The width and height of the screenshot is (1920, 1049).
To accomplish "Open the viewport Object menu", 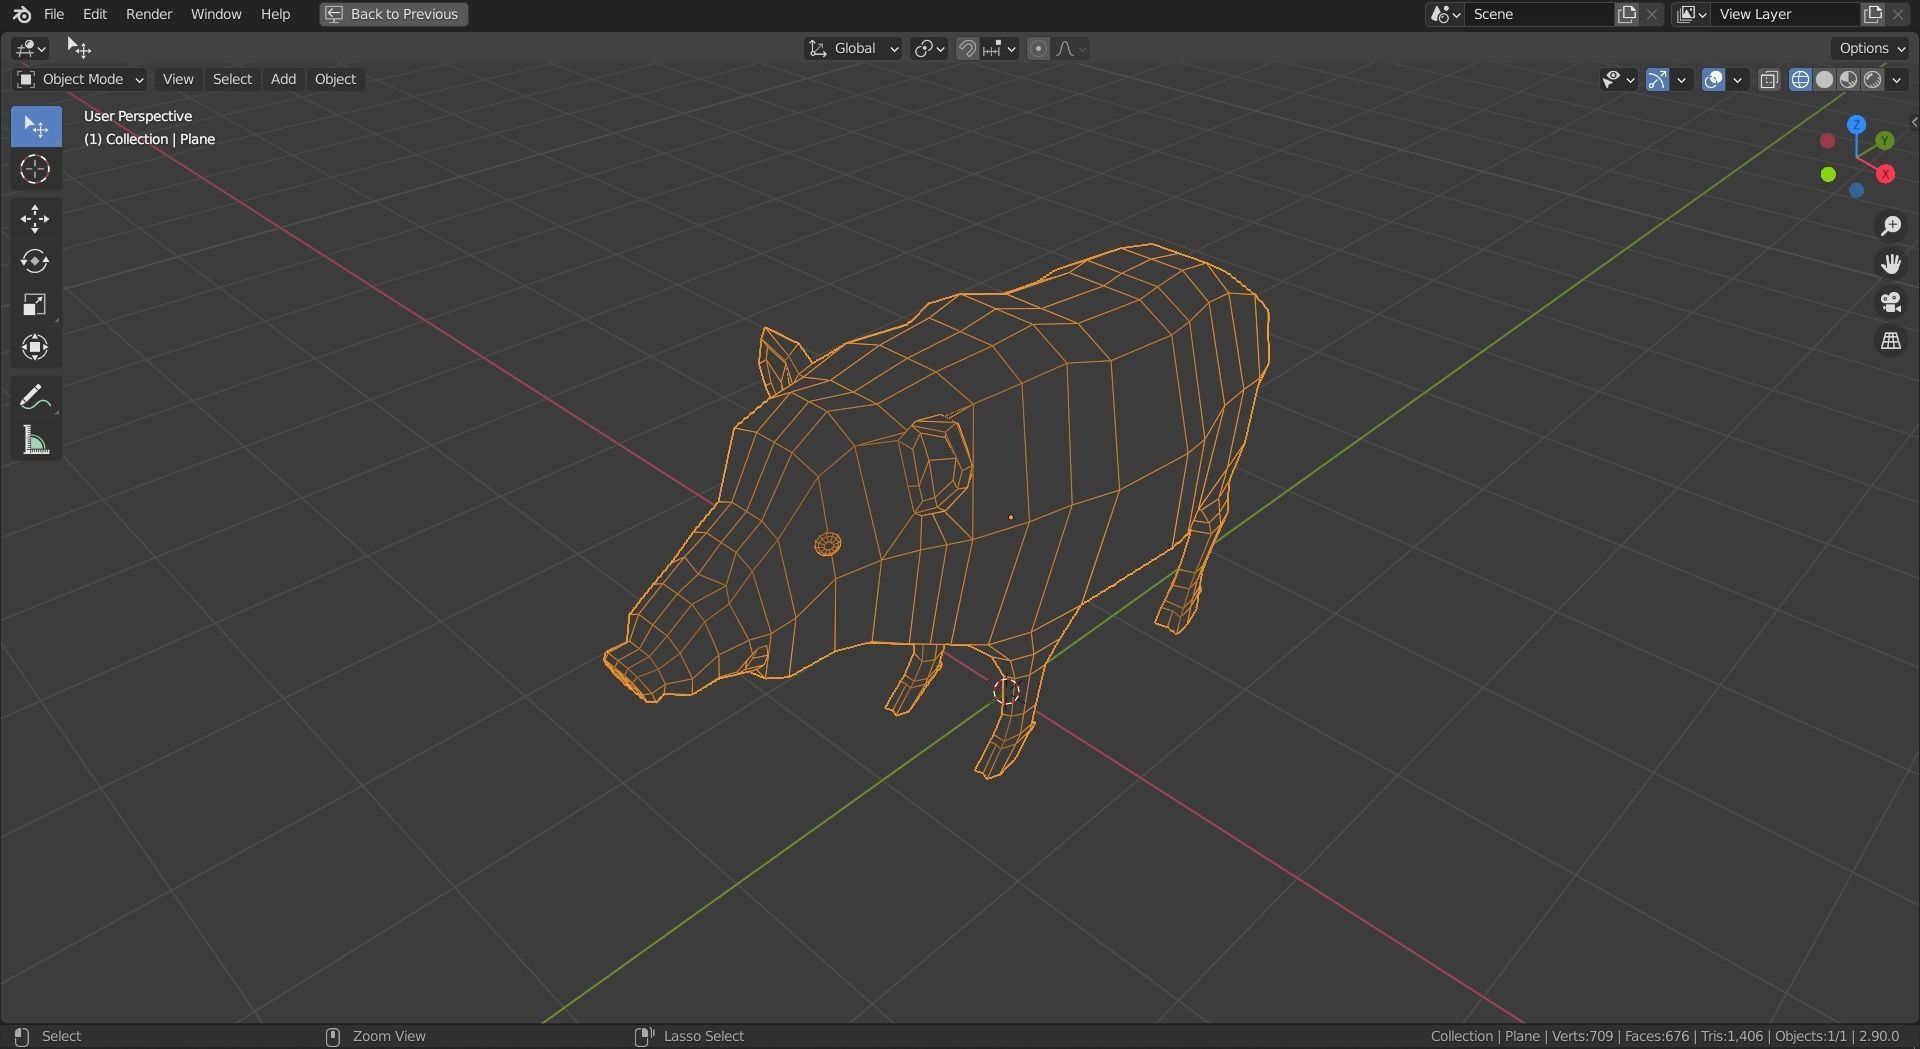I will 335,79.
